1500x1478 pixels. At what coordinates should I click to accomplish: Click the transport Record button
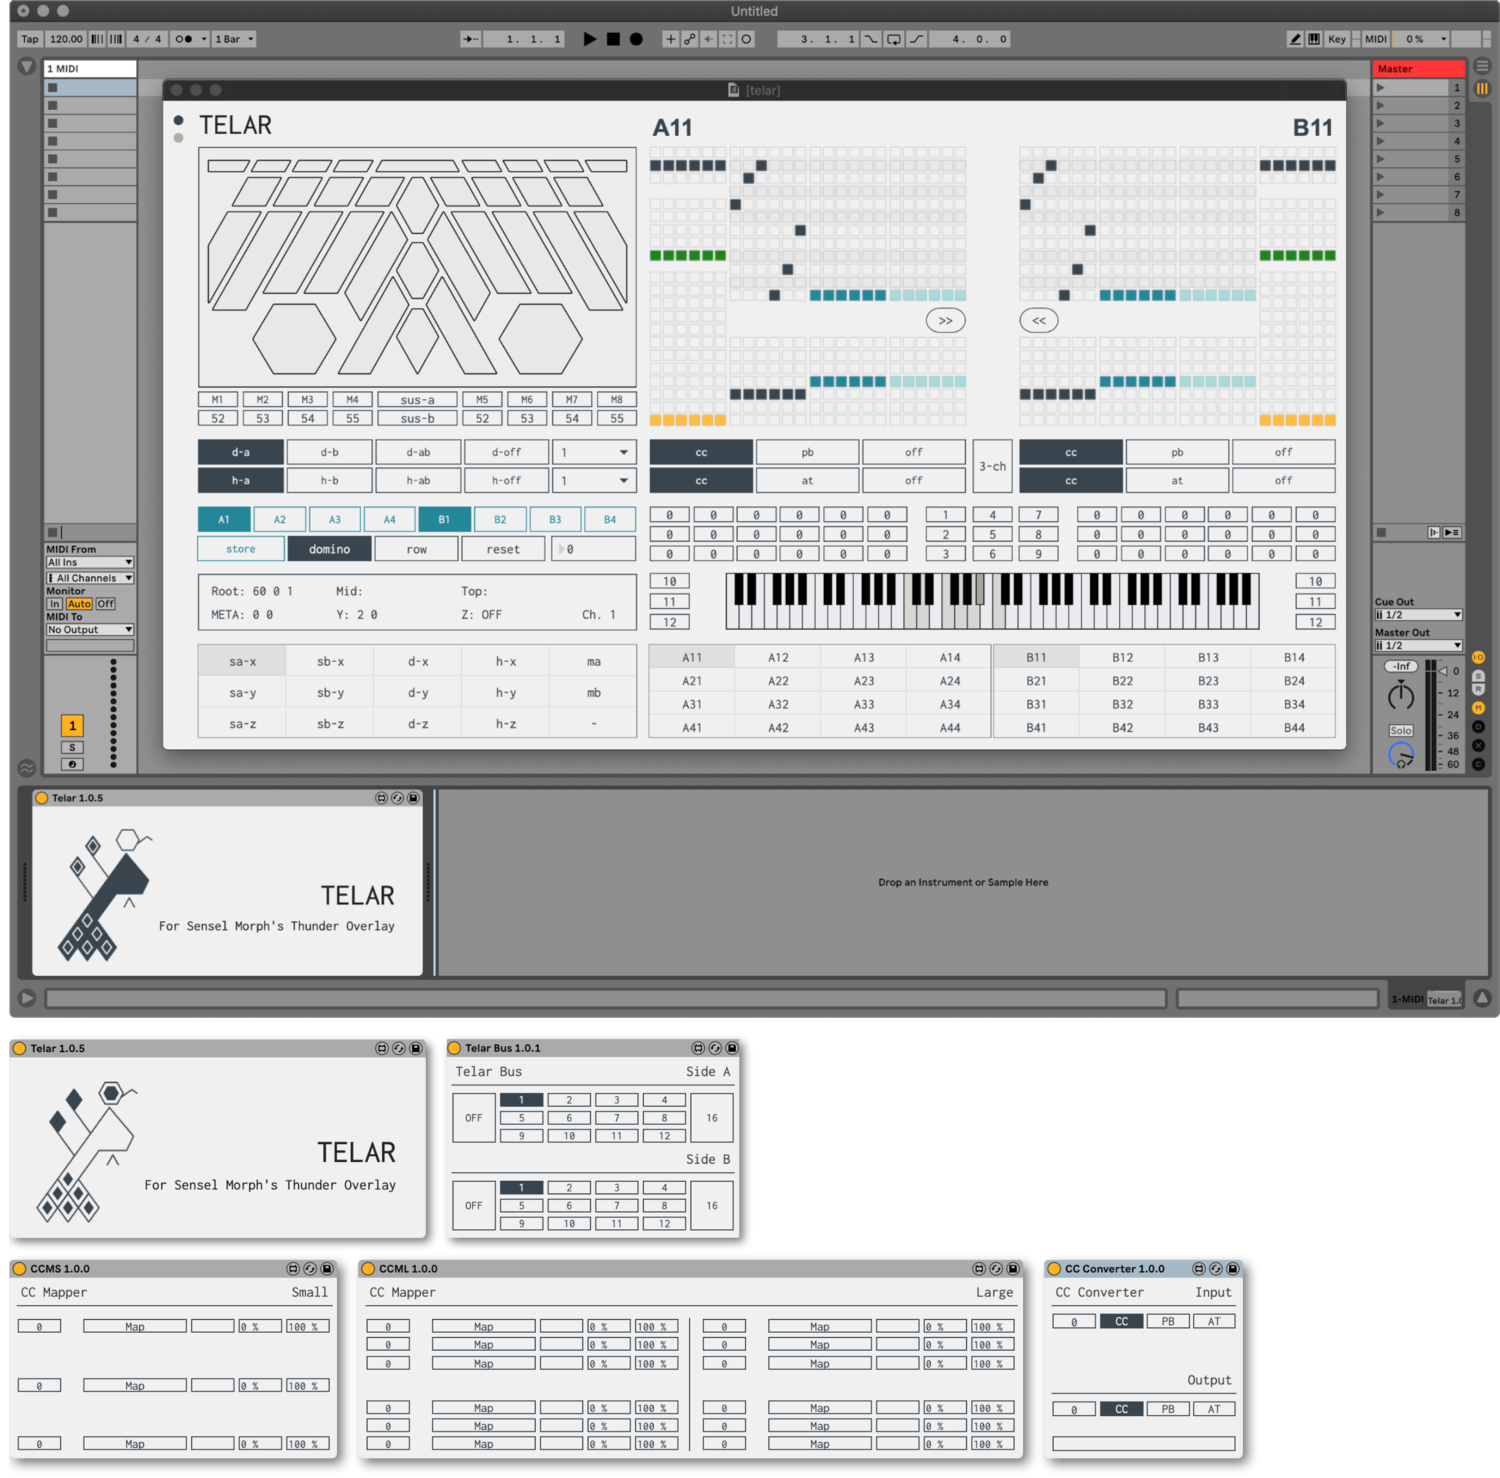[x=636, y=39]
